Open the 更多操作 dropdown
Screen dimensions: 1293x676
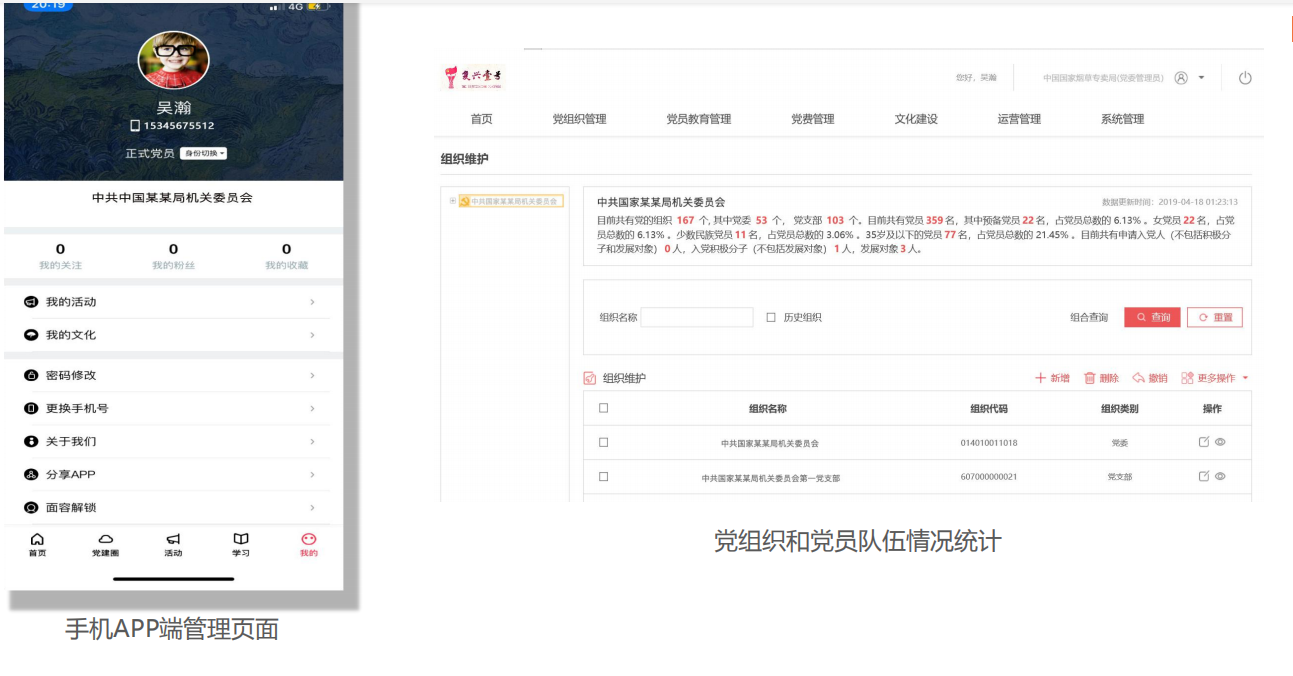[1215, 378]
